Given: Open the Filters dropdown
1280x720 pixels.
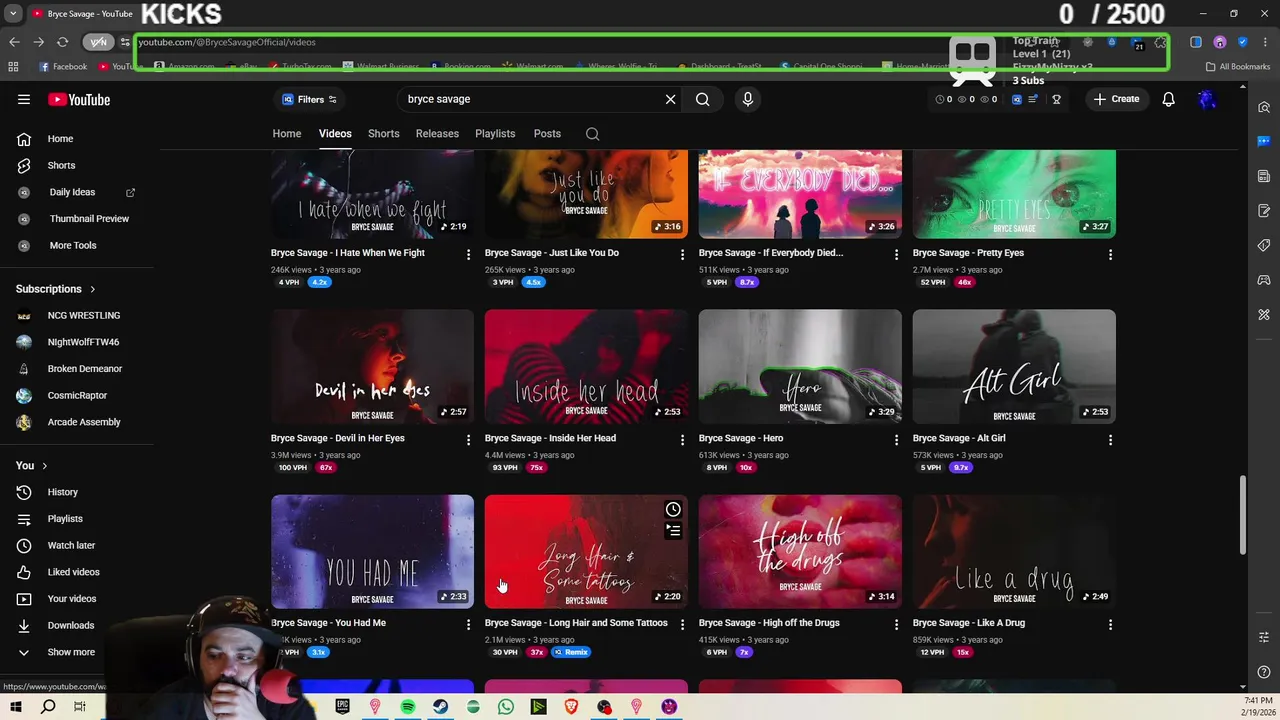Looking at the screenshot, I should (309, 99).
